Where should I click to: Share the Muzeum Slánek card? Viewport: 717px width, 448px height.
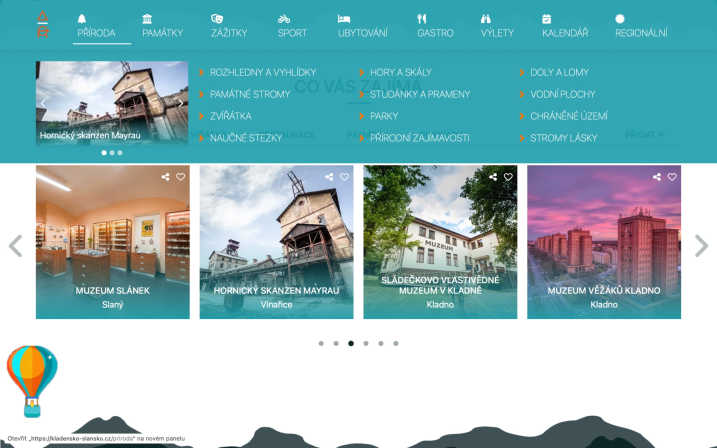(166, 177)
